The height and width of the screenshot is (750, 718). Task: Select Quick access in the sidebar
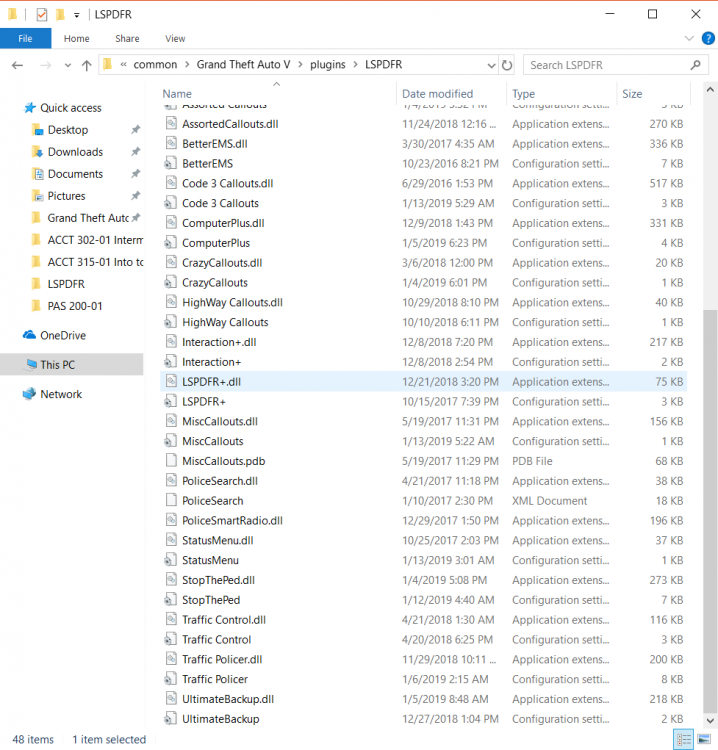click(71, 108)
